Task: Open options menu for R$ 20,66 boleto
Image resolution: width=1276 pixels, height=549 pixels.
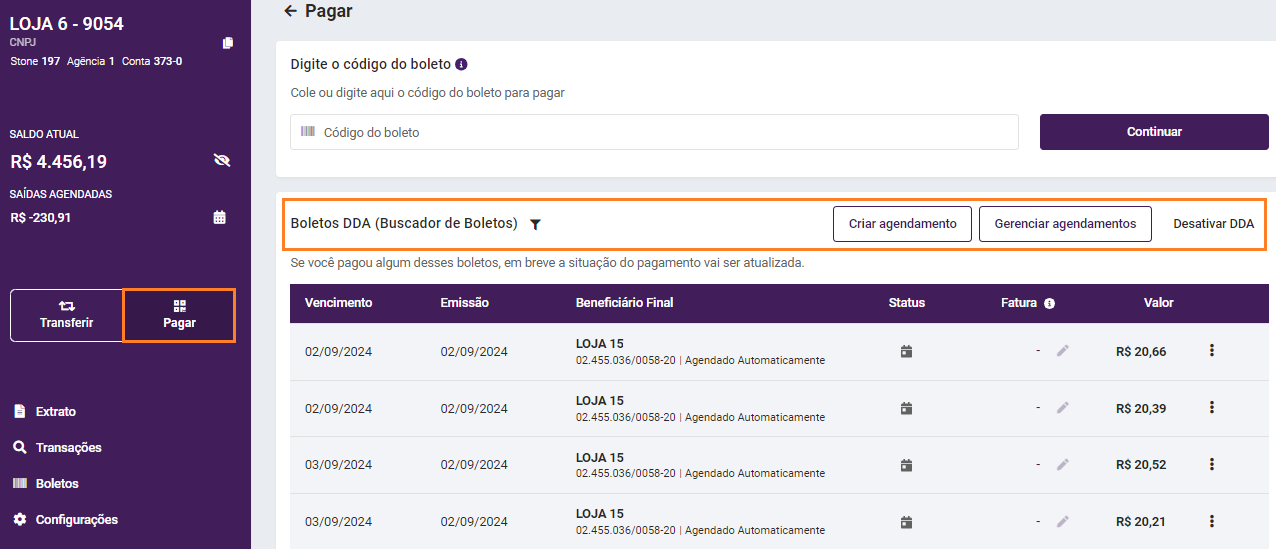Action: click(x=1212, y=351)
